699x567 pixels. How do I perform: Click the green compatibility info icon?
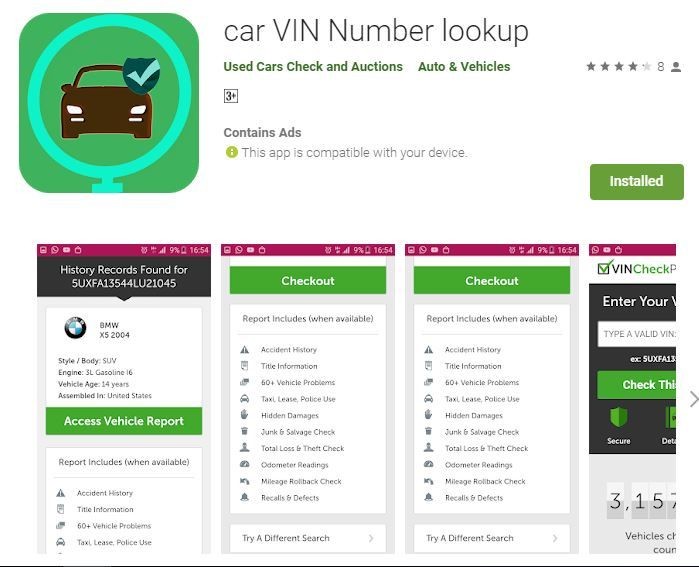(x=232, y=152)
